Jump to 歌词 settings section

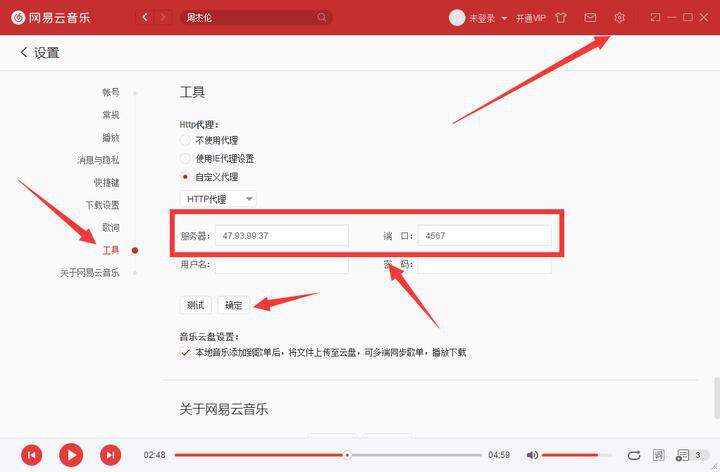click(111, 227)
